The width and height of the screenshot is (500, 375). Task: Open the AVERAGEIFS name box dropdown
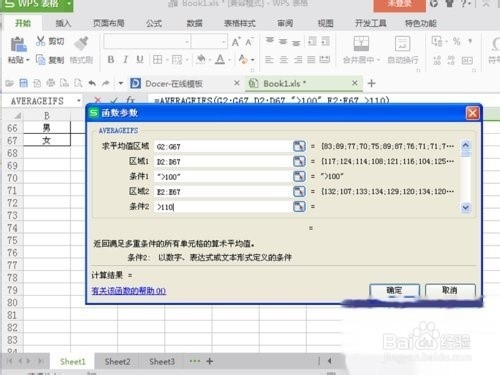coord(79,100)
